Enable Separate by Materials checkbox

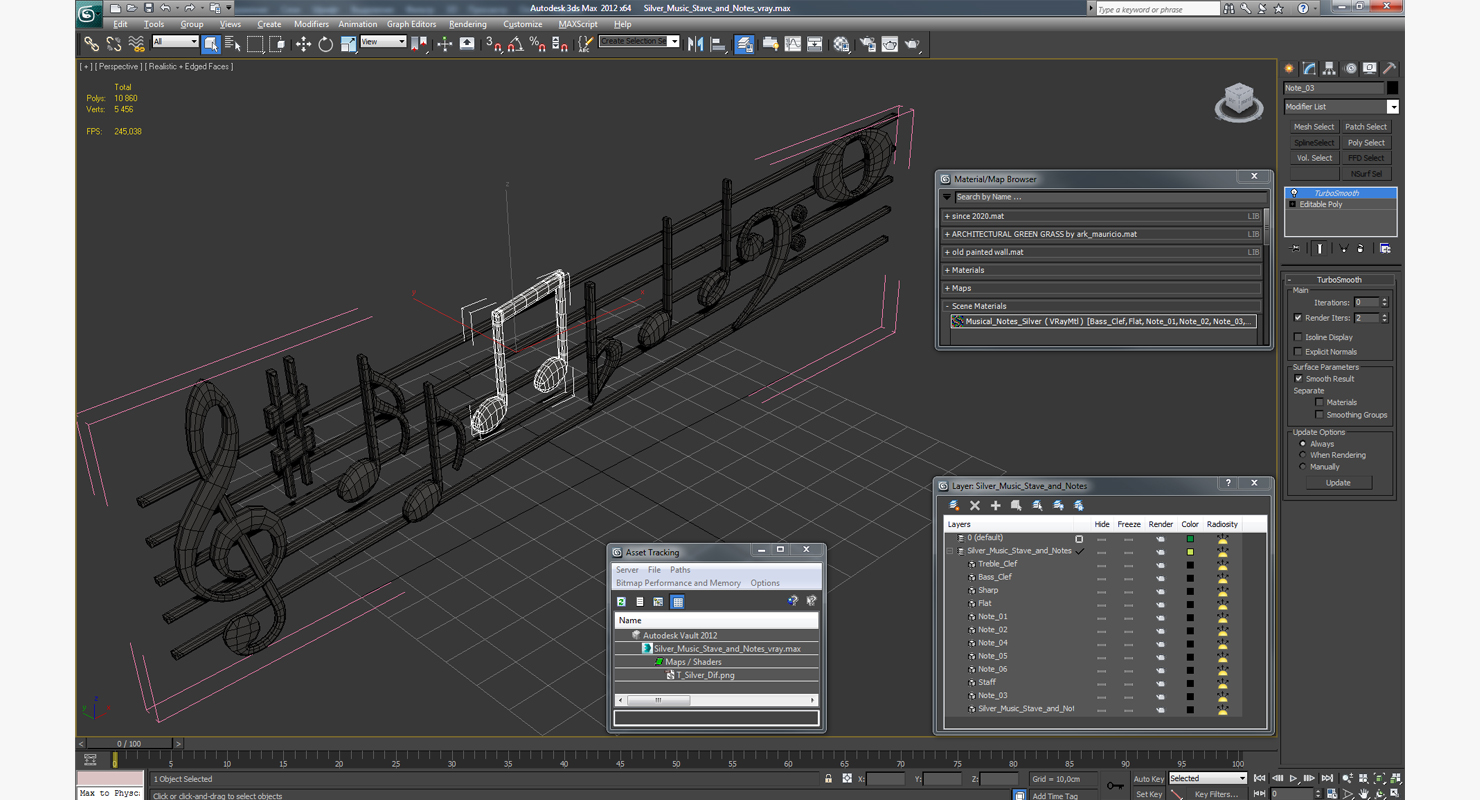tap(1319, 402)
